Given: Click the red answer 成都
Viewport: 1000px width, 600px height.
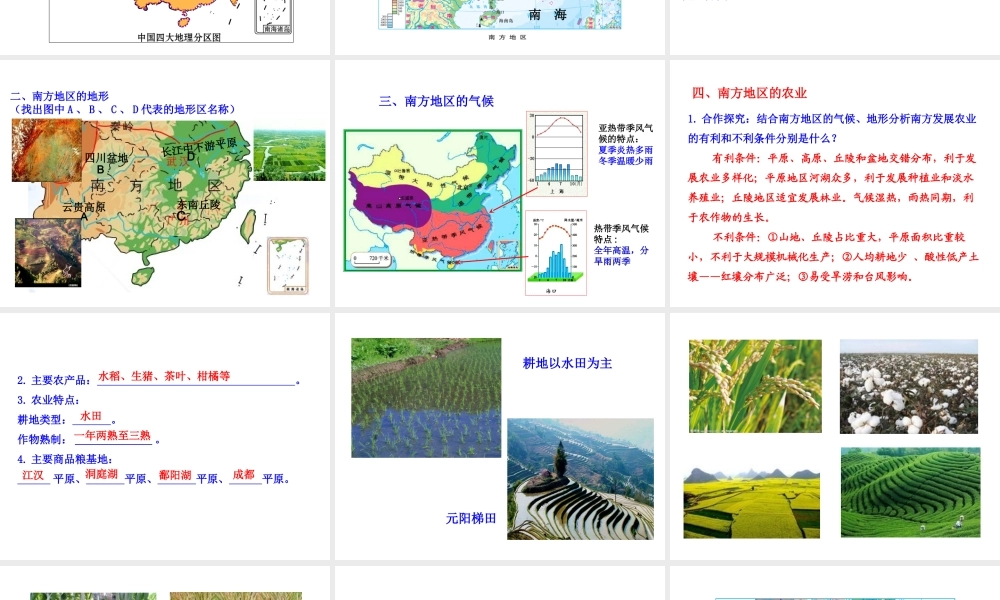Looking at the screenshot, I should pos(244,474).
